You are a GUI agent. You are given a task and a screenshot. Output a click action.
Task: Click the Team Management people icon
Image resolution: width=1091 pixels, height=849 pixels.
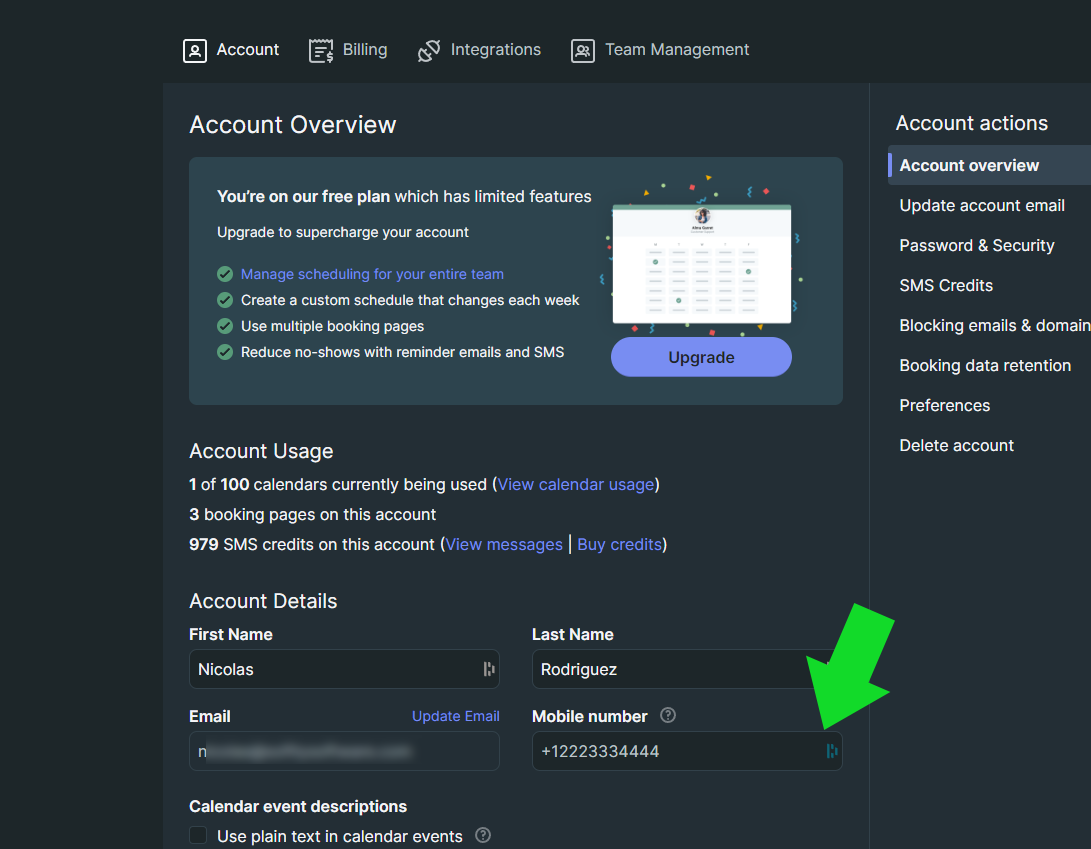(x=583, y=51)
